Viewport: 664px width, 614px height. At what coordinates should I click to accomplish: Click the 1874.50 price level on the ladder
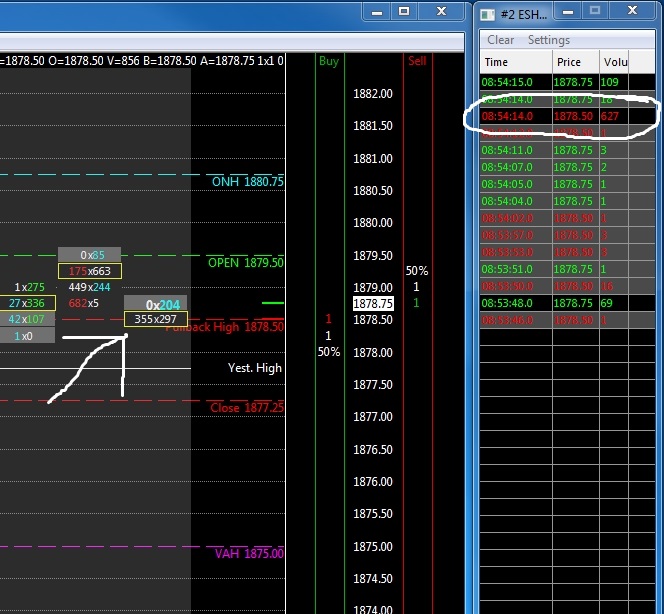point(373,578)
